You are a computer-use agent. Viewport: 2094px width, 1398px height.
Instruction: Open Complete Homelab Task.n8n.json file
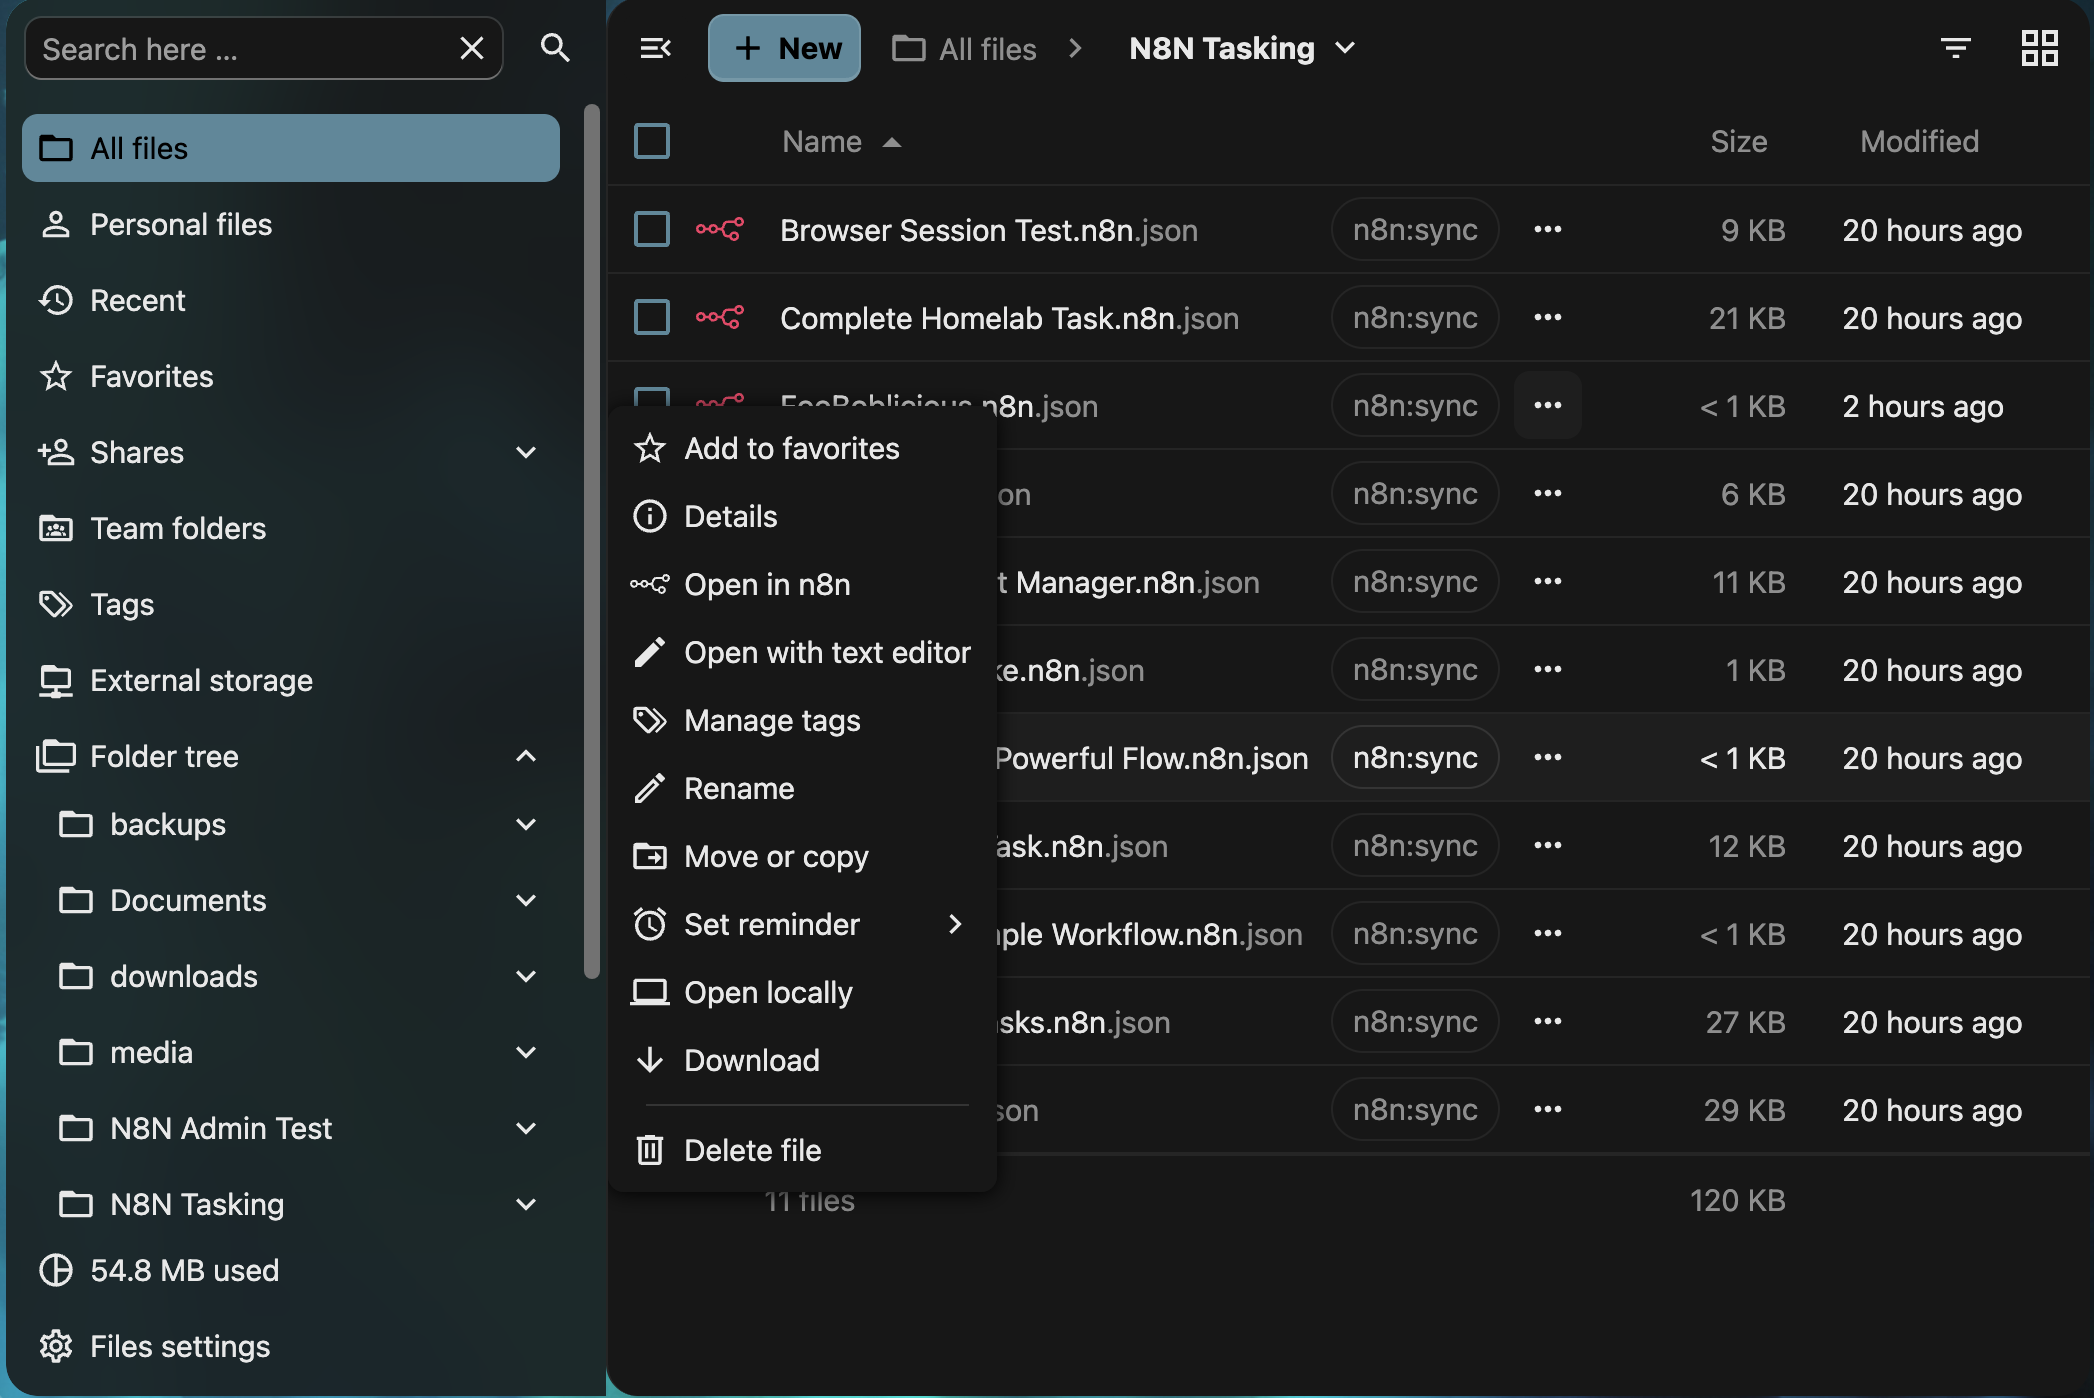click(x=1009, y=318)
